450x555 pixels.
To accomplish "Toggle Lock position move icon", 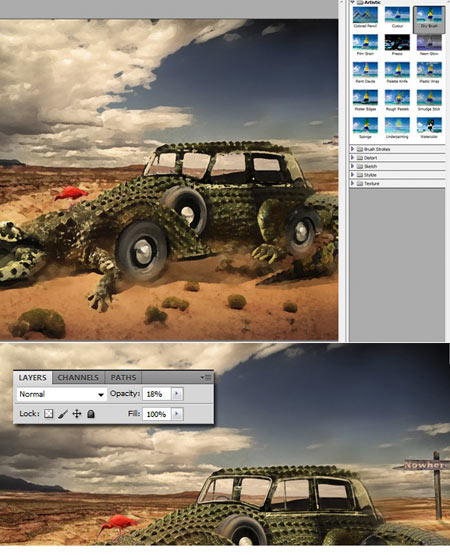I will click(x=77, y=414).
